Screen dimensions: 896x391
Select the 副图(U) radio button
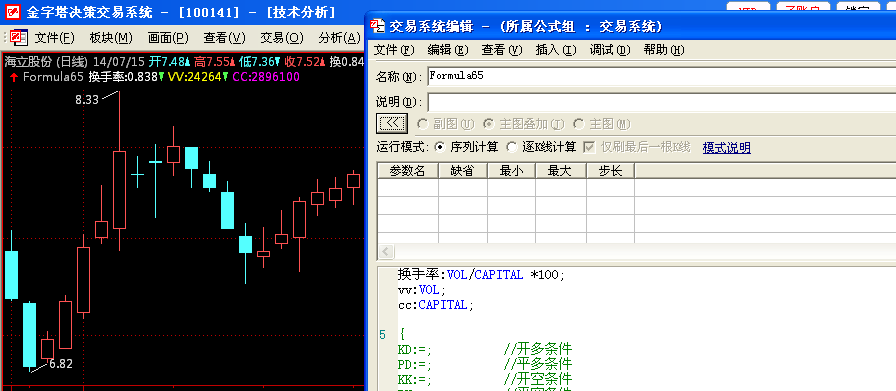point(446,124)
